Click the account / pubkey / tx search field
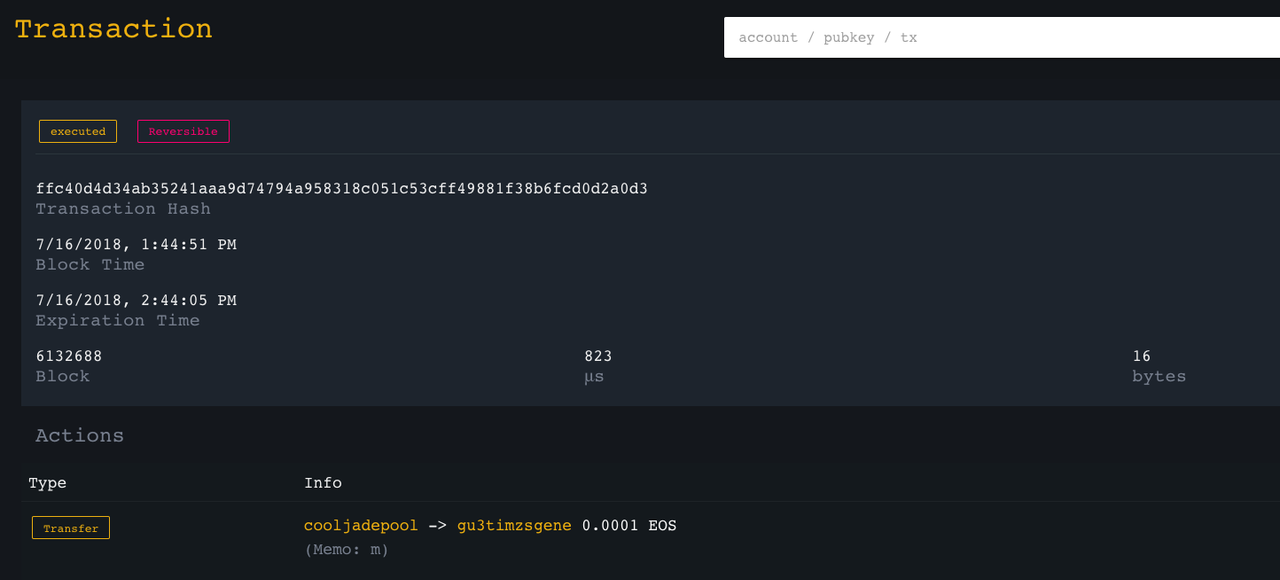The height and width of the screenshot is (580, 1280). (1002, 37)
